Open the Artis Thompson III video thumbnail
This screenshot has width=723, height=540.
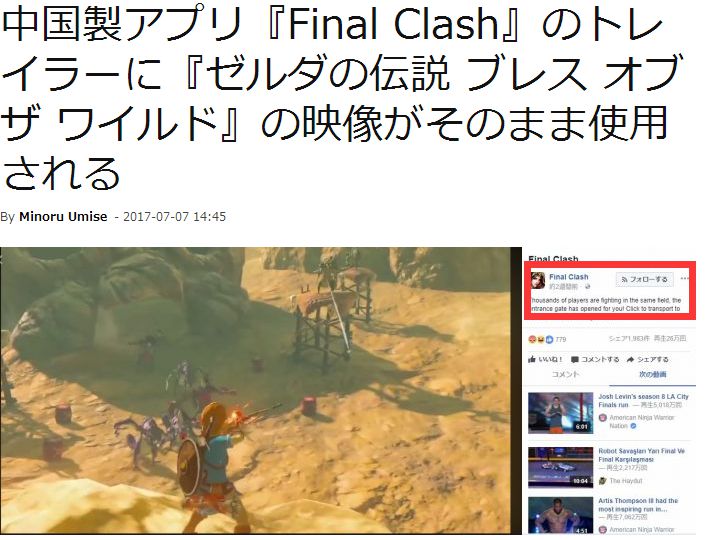click(560, 515)
